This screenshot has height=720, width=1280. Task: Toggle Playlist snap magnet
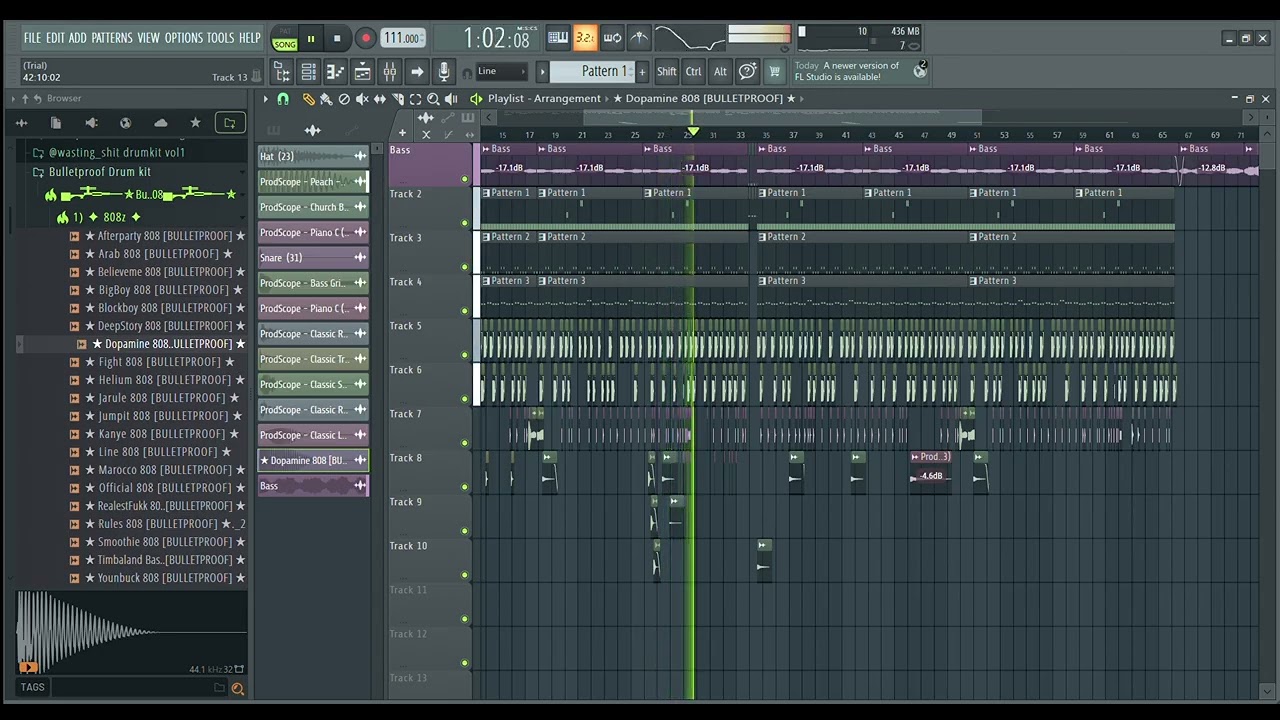click(283, 99)
